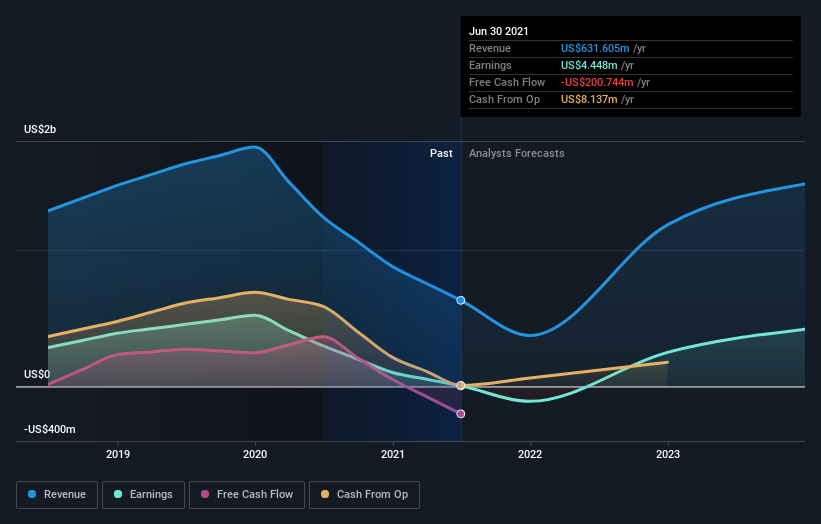Screen dimensions: 821x524
Task: Click the Free Cash Flow label in tooltip
Action: pos(507,82)
